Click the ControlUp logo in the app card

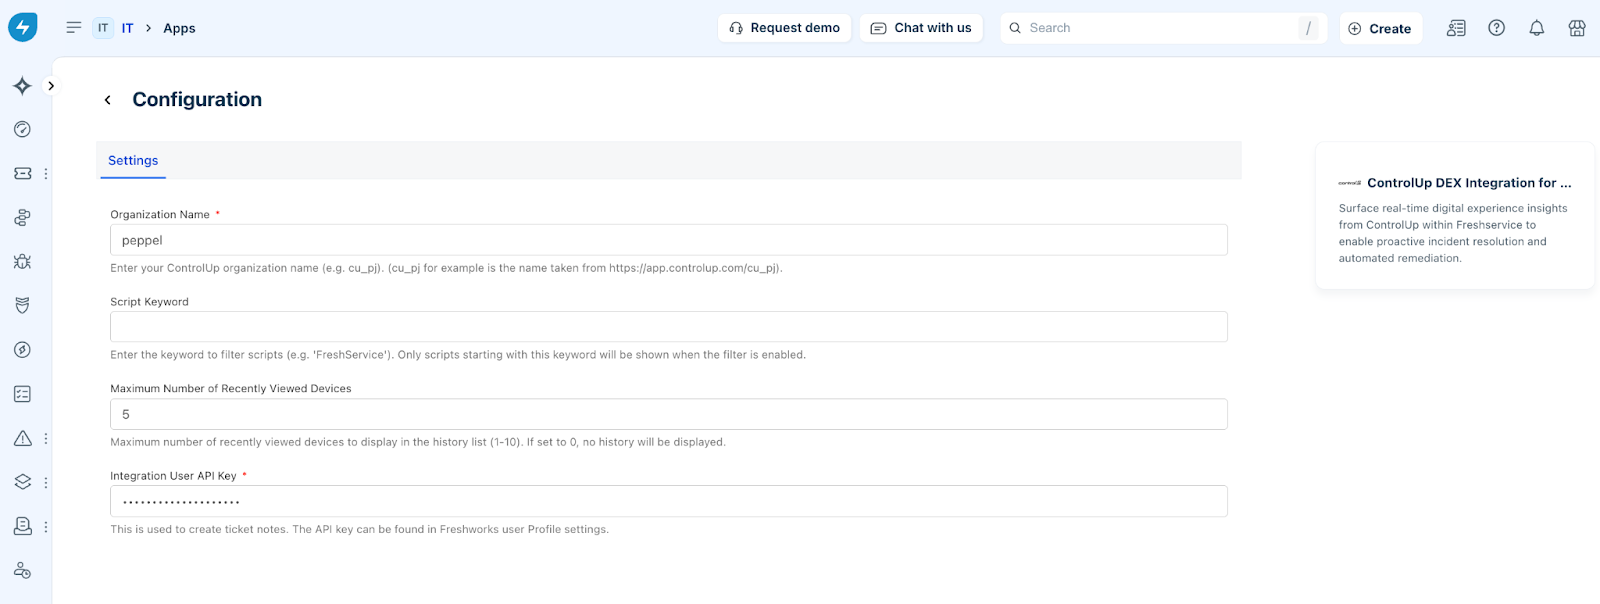tap(1349, 183)
